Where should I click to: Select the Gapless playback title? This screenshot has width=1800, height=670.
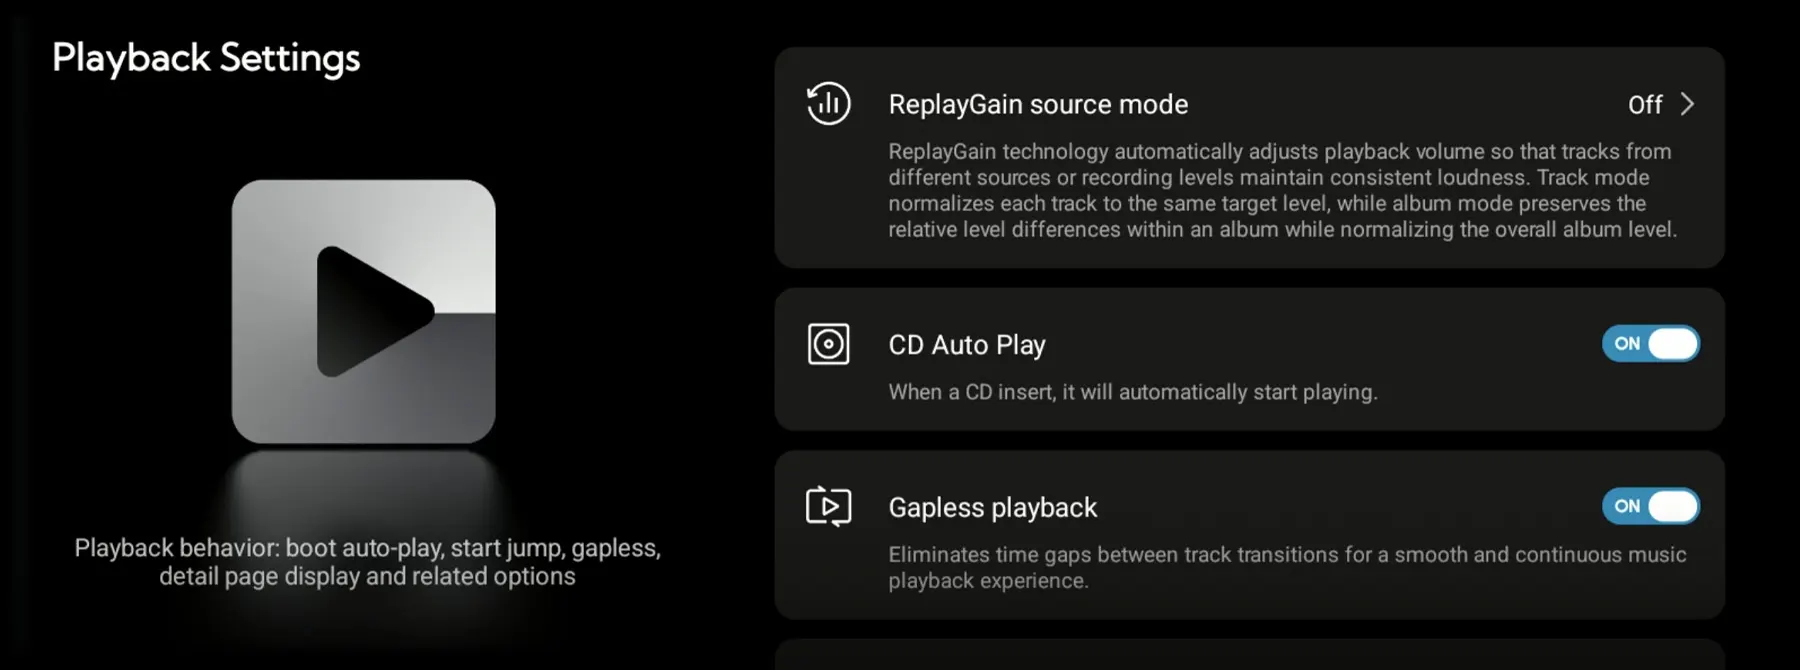pyautogui.click(x=993, y=508)
